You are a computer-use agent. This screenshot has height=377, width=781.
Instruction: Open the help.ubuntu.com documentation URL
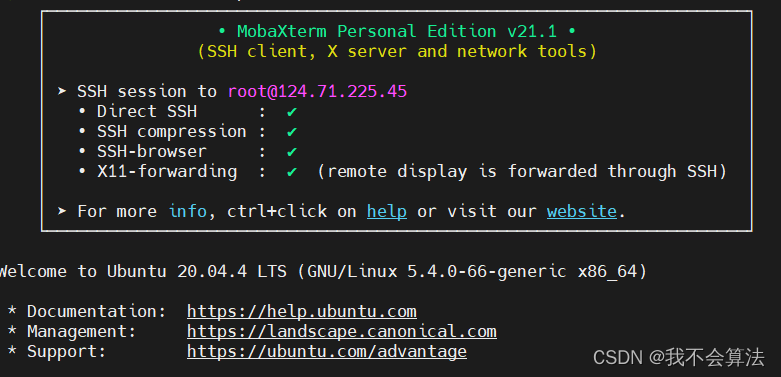(x=302, y=311)
